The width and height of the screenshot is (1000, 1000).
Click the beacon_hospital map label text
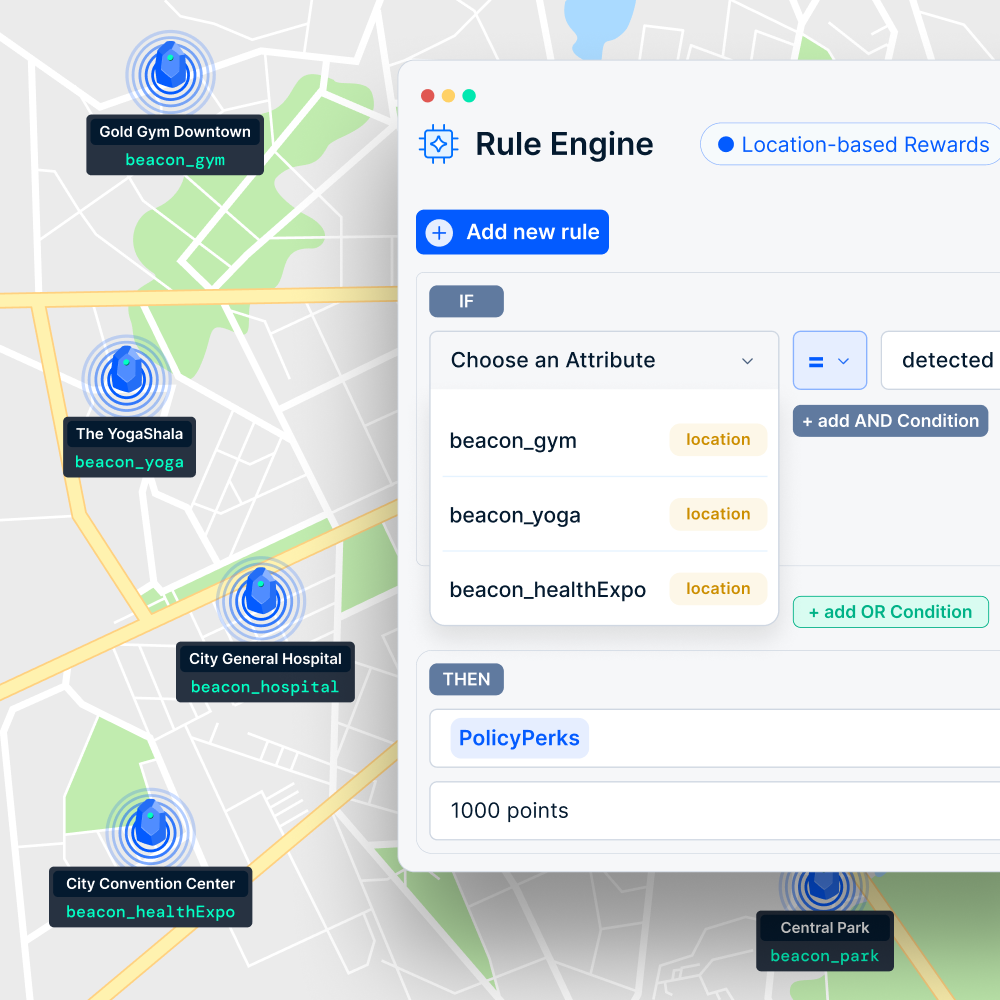click(265, 687)
